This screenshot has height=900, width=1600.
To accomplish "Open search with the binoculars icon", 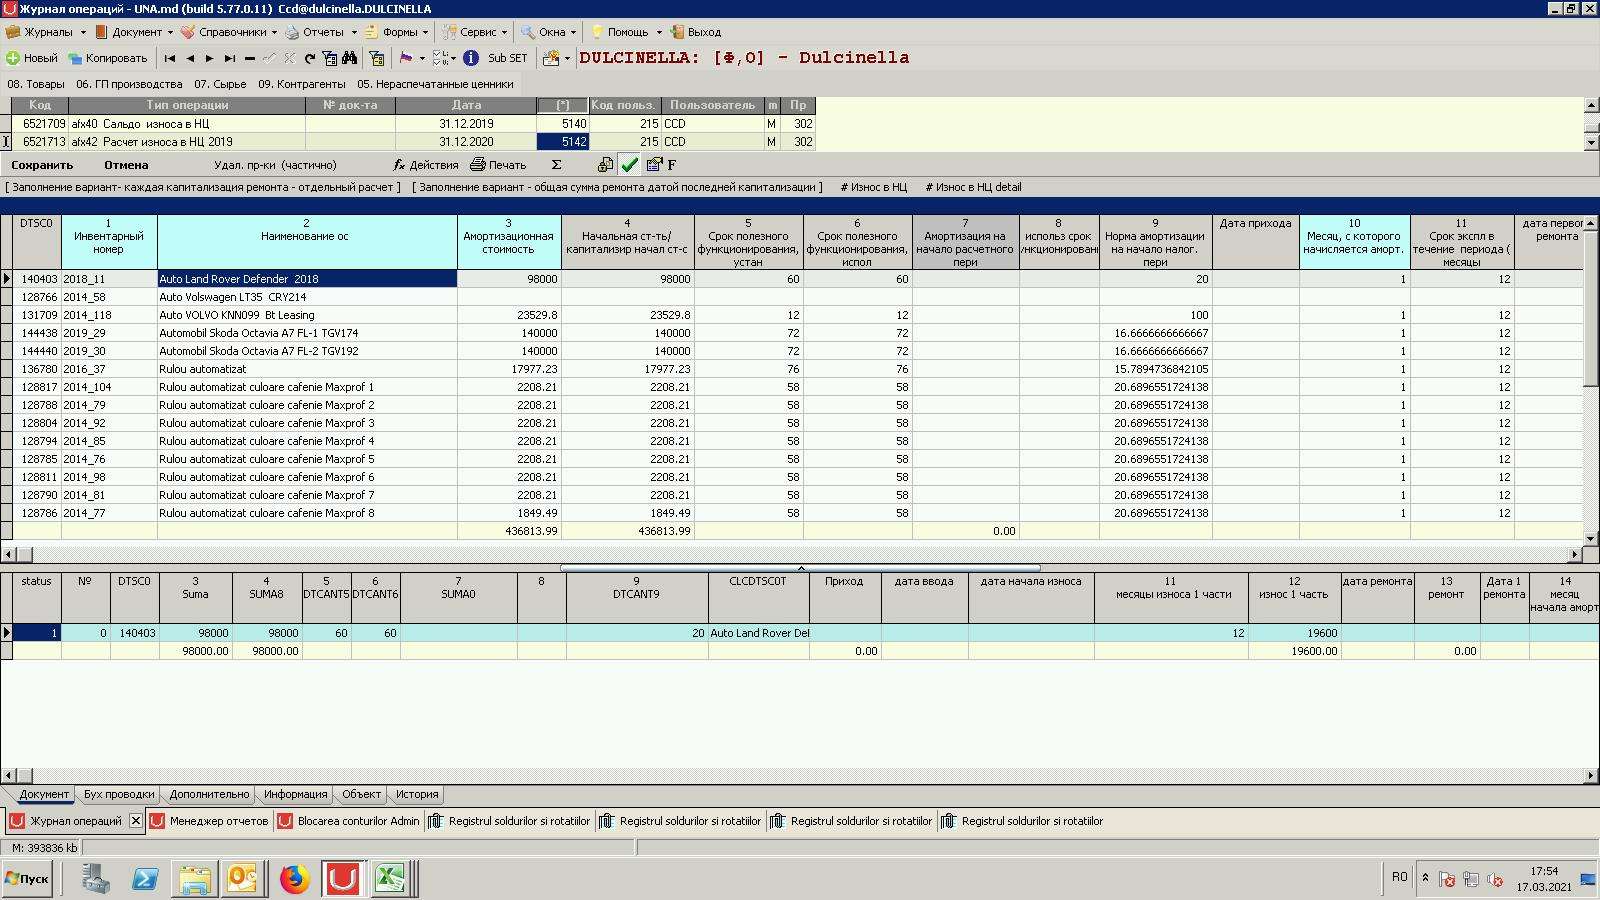I will coord(349,58).
